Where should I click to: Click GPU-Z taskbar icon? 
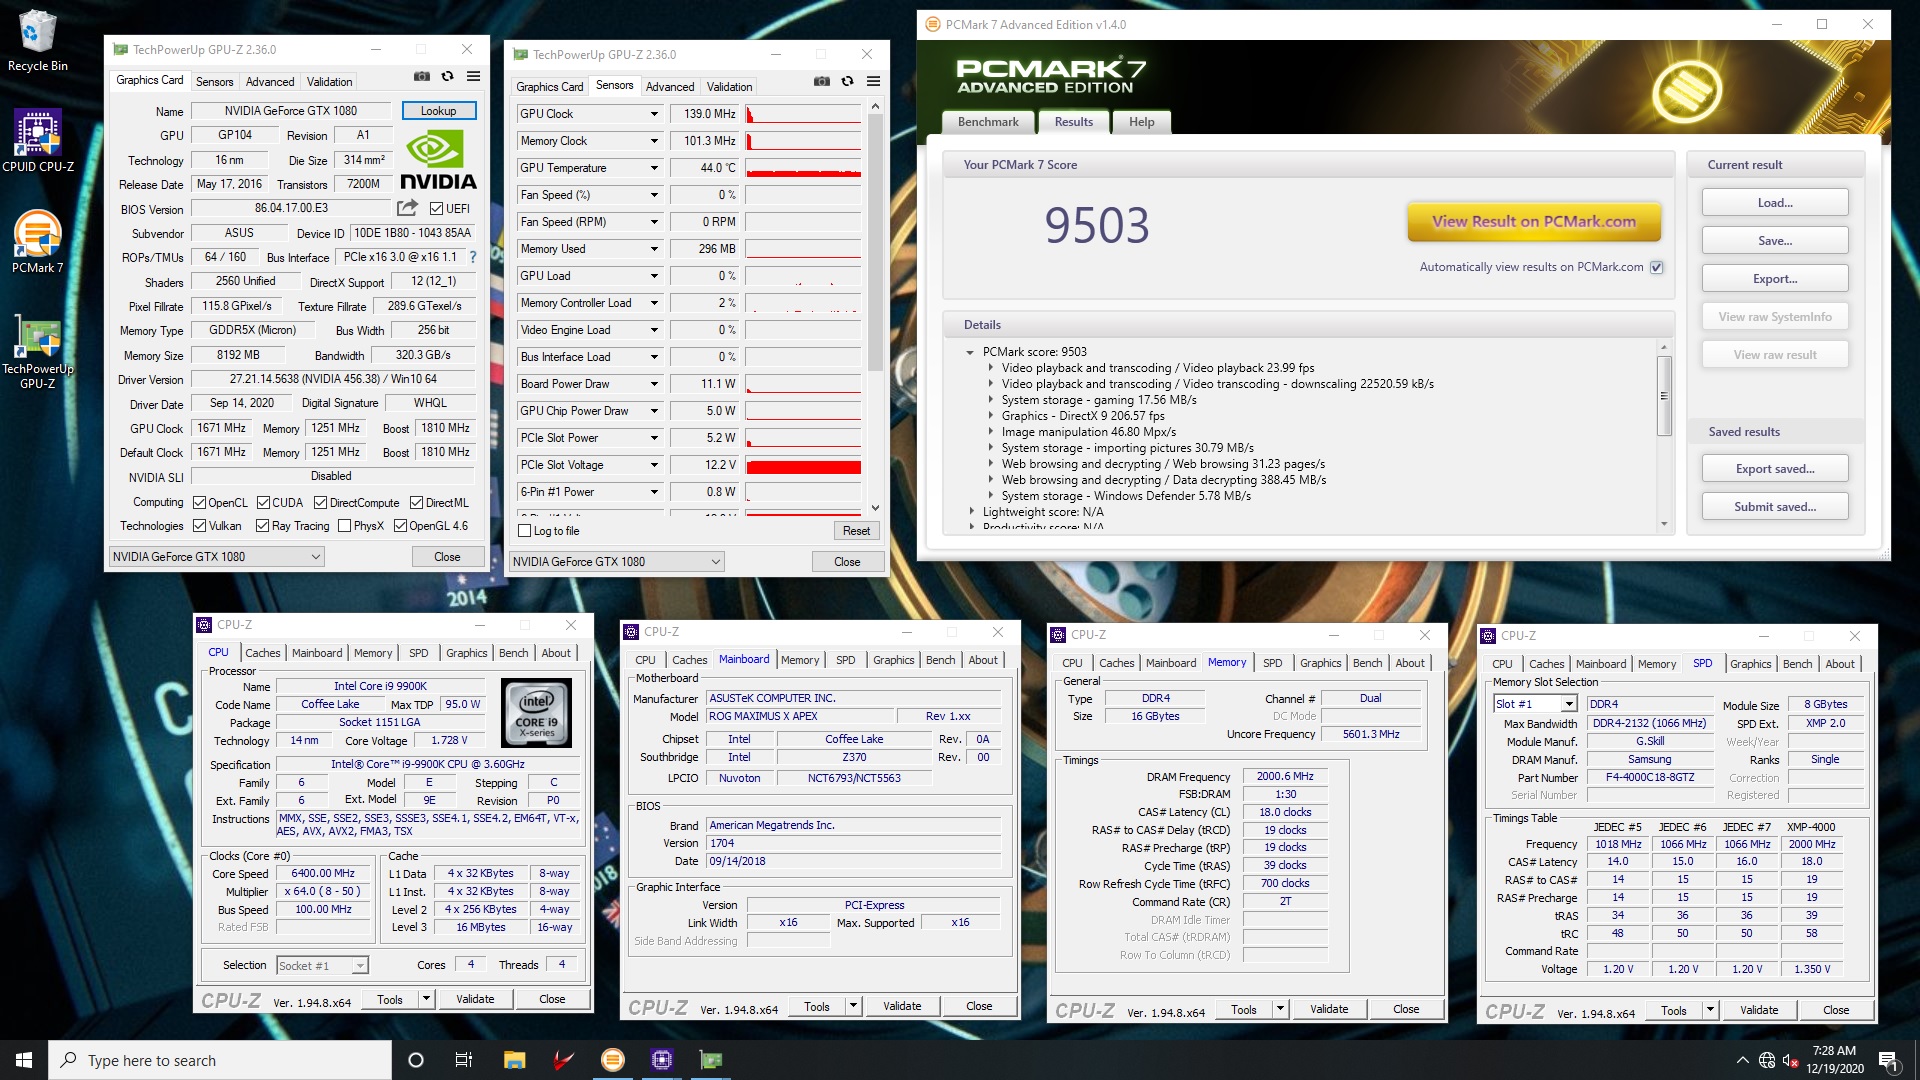click(711, 1060)
